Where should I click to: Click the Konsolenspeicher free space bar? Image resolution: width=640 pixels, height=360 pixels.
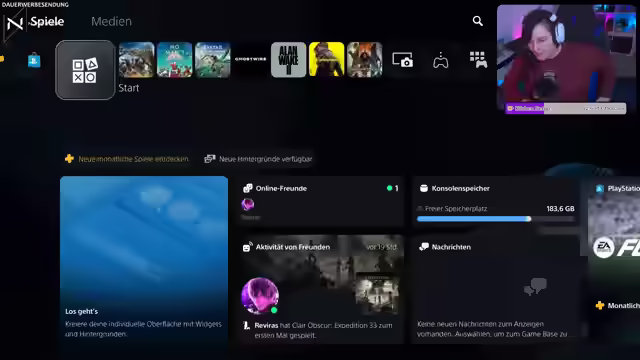[x=496, y=219]
